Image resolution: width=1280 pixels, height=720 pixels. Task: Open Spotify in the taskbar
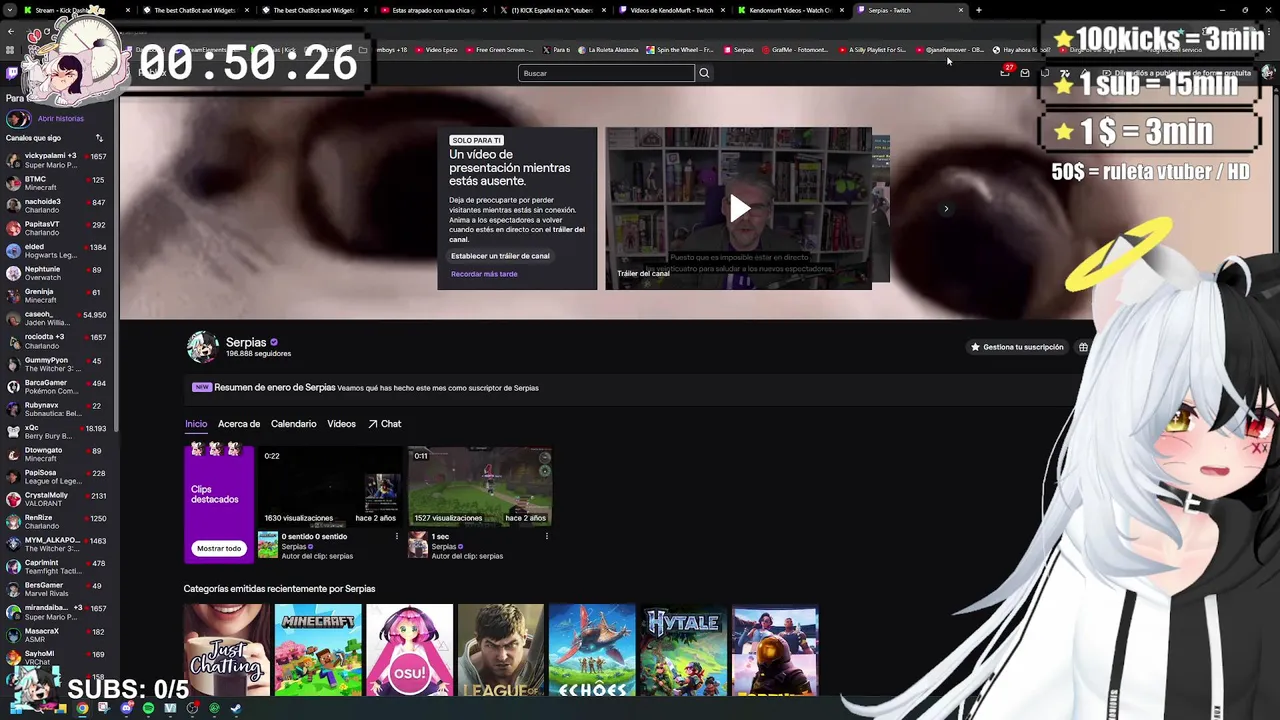148,709
